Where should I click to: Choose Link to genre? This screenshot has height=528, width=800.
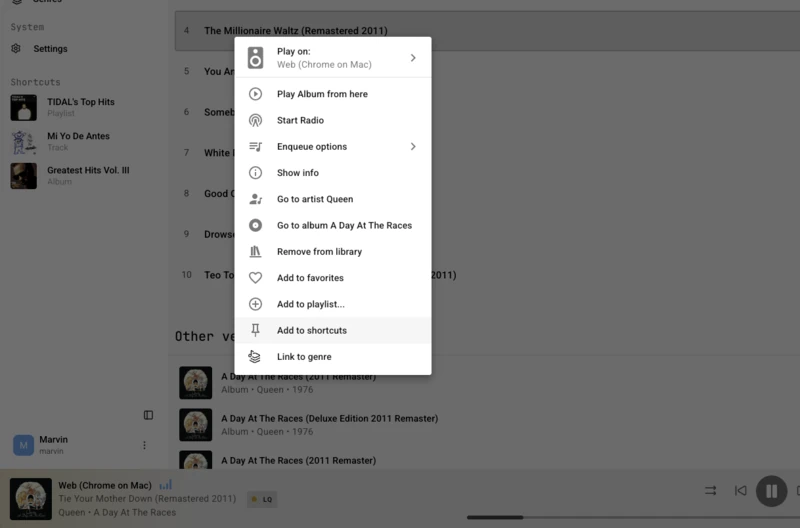333,357
